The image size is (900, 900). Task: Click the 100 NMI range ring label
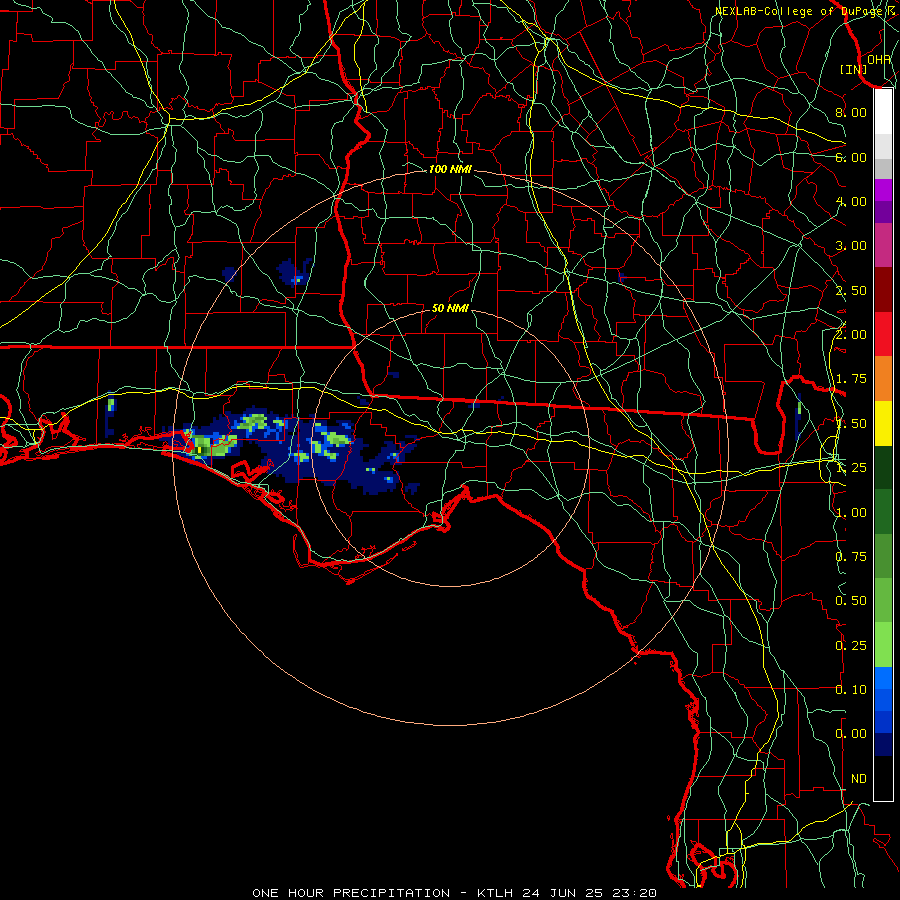tap(450, 169)
